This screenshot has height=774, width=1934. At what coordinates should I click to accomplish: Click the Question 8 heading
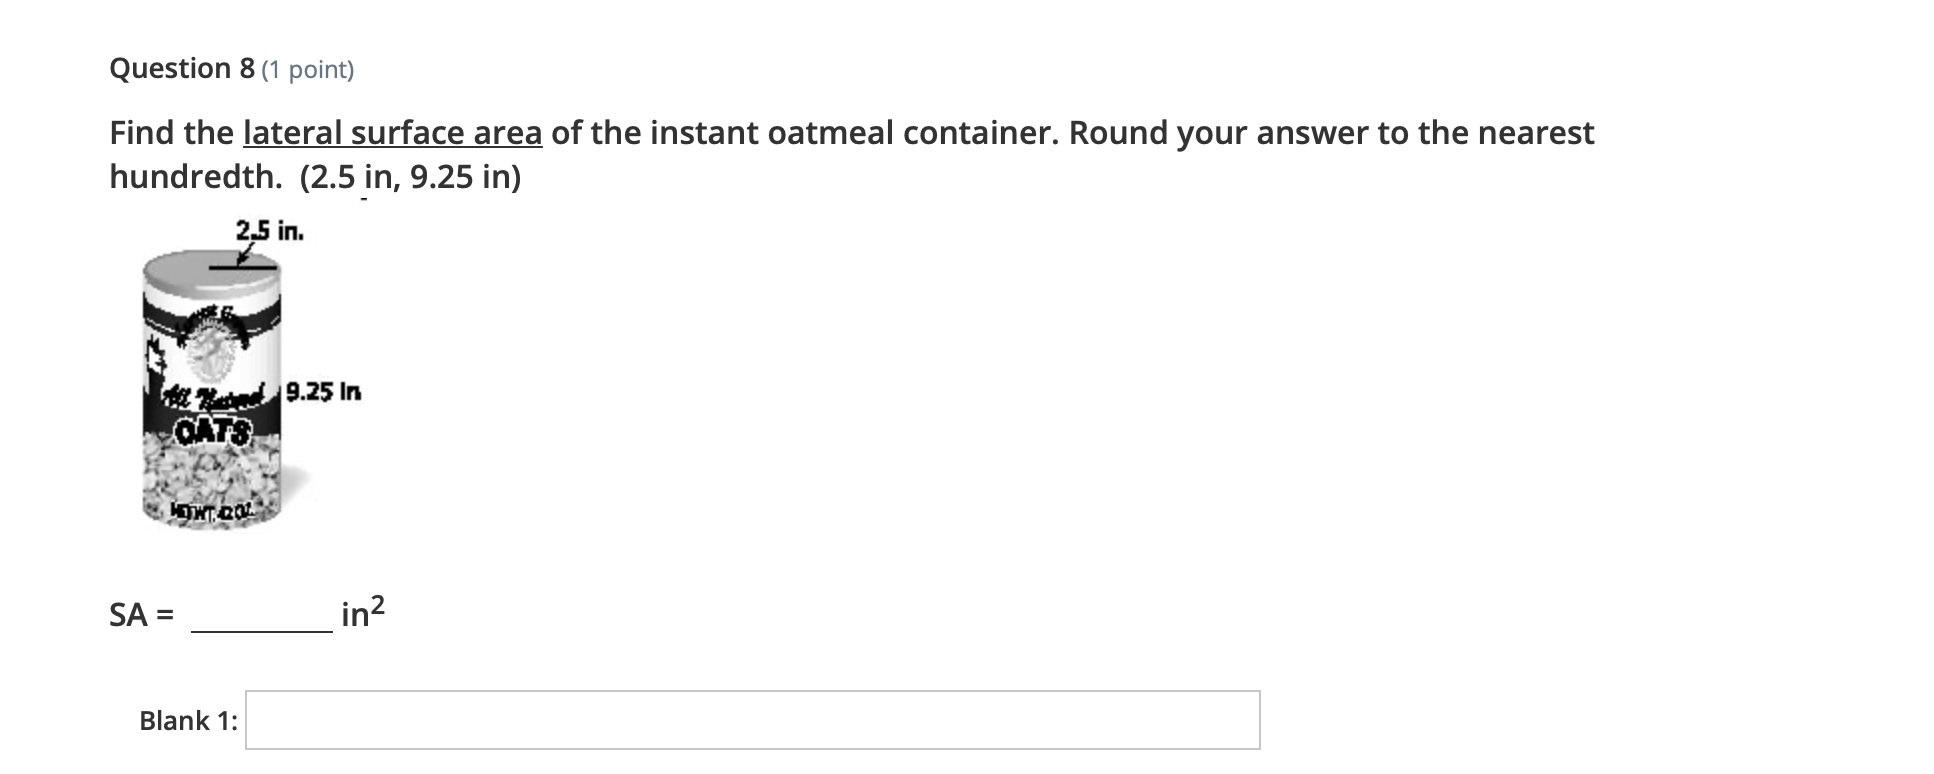point(182,69)
